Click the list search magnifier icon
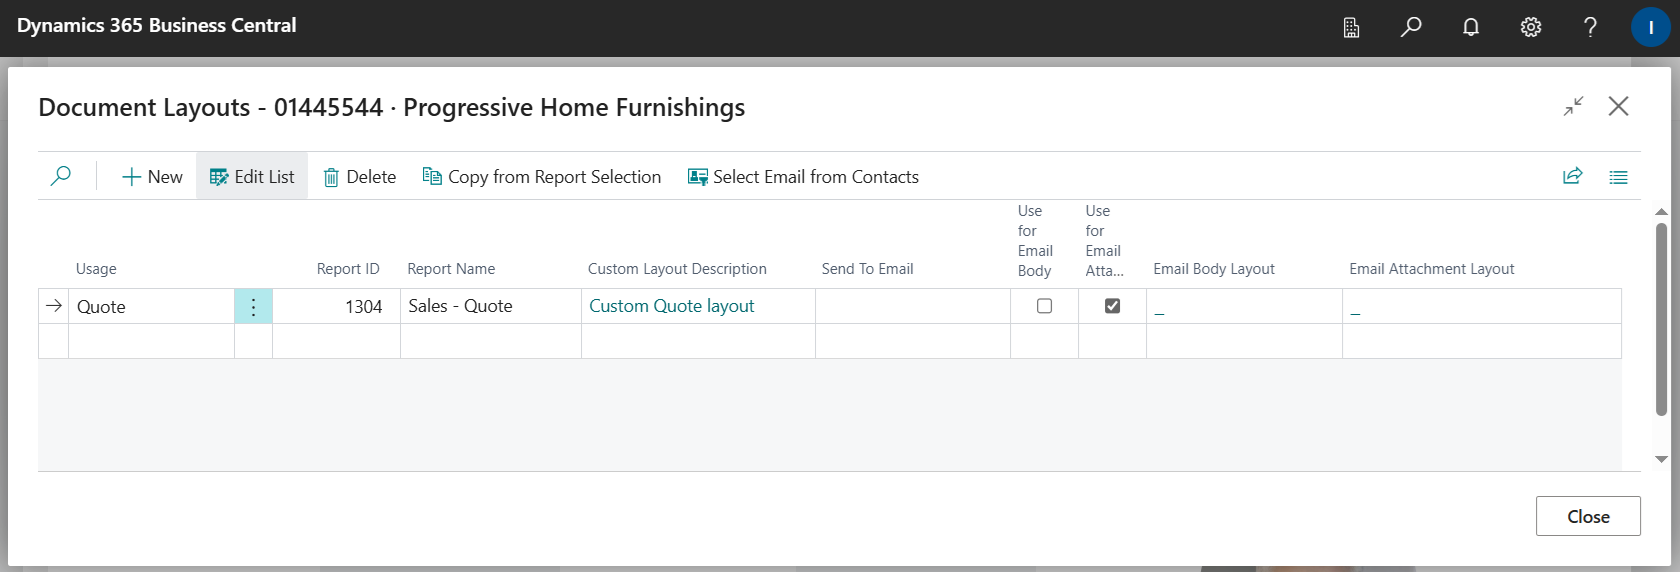Screen dimensions: 1680x572 point(61,176)
